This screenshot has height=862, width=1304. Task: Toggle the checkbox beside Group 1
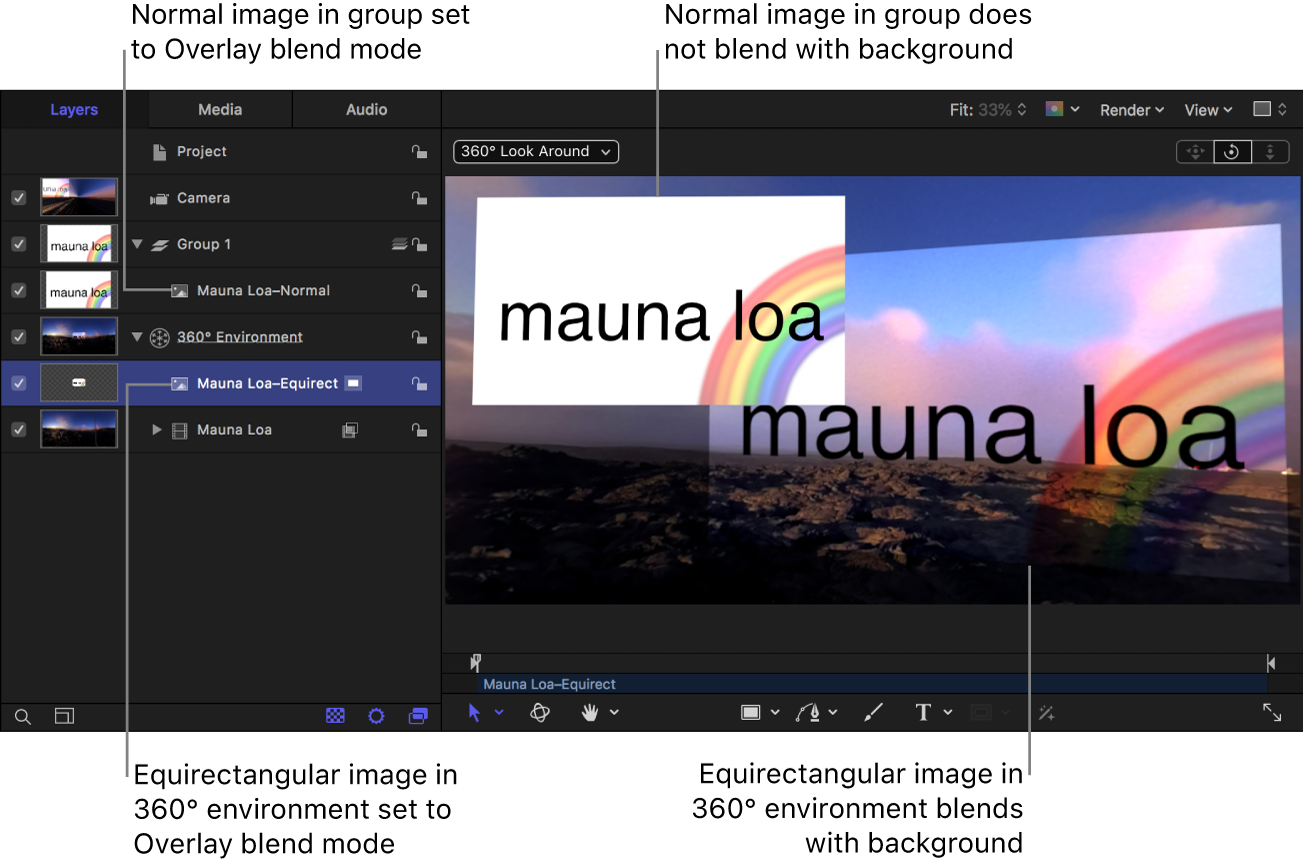[x=18, y=244]
